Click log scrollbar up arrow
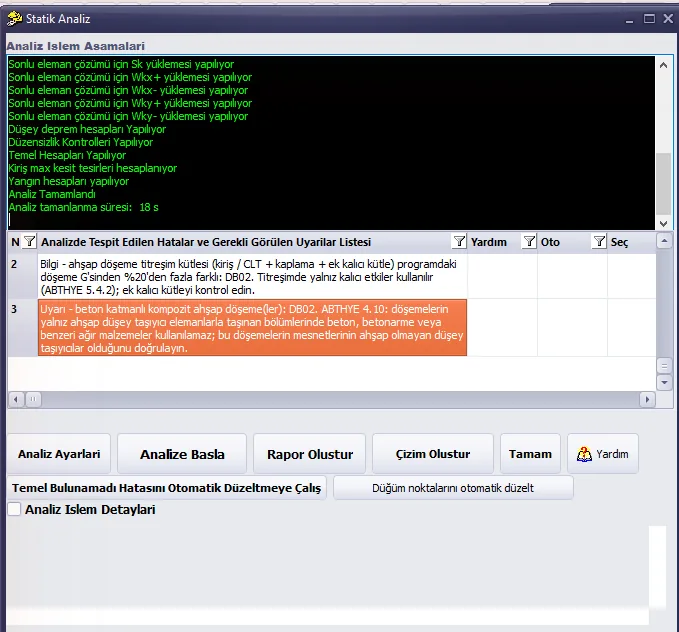Viewport: 679px width, 632px height. tap(663, 65)
